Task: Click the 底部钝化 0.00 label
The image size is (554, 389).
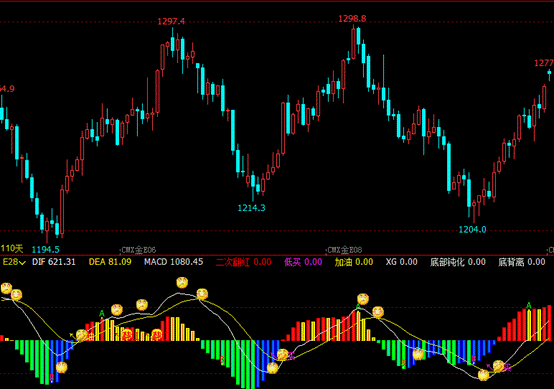Action: coord(458,262)
